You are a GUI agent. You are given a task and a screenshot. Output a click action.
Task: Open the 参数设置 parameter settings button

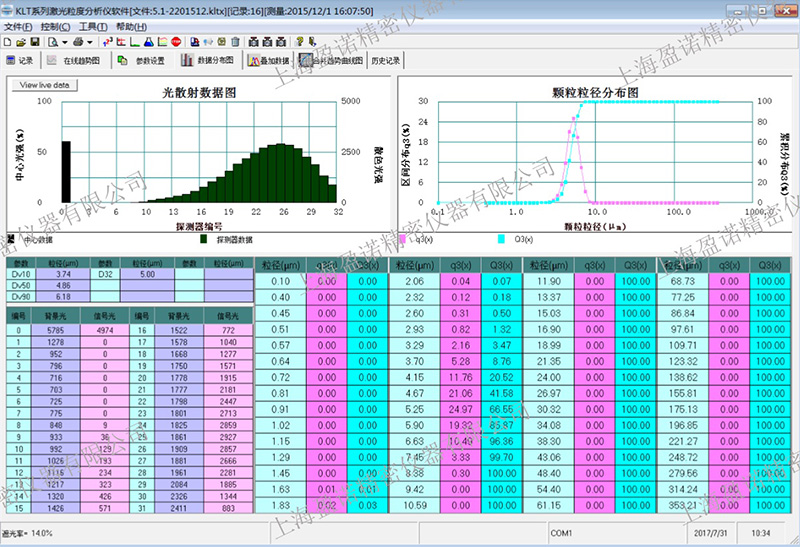[142, 61]
